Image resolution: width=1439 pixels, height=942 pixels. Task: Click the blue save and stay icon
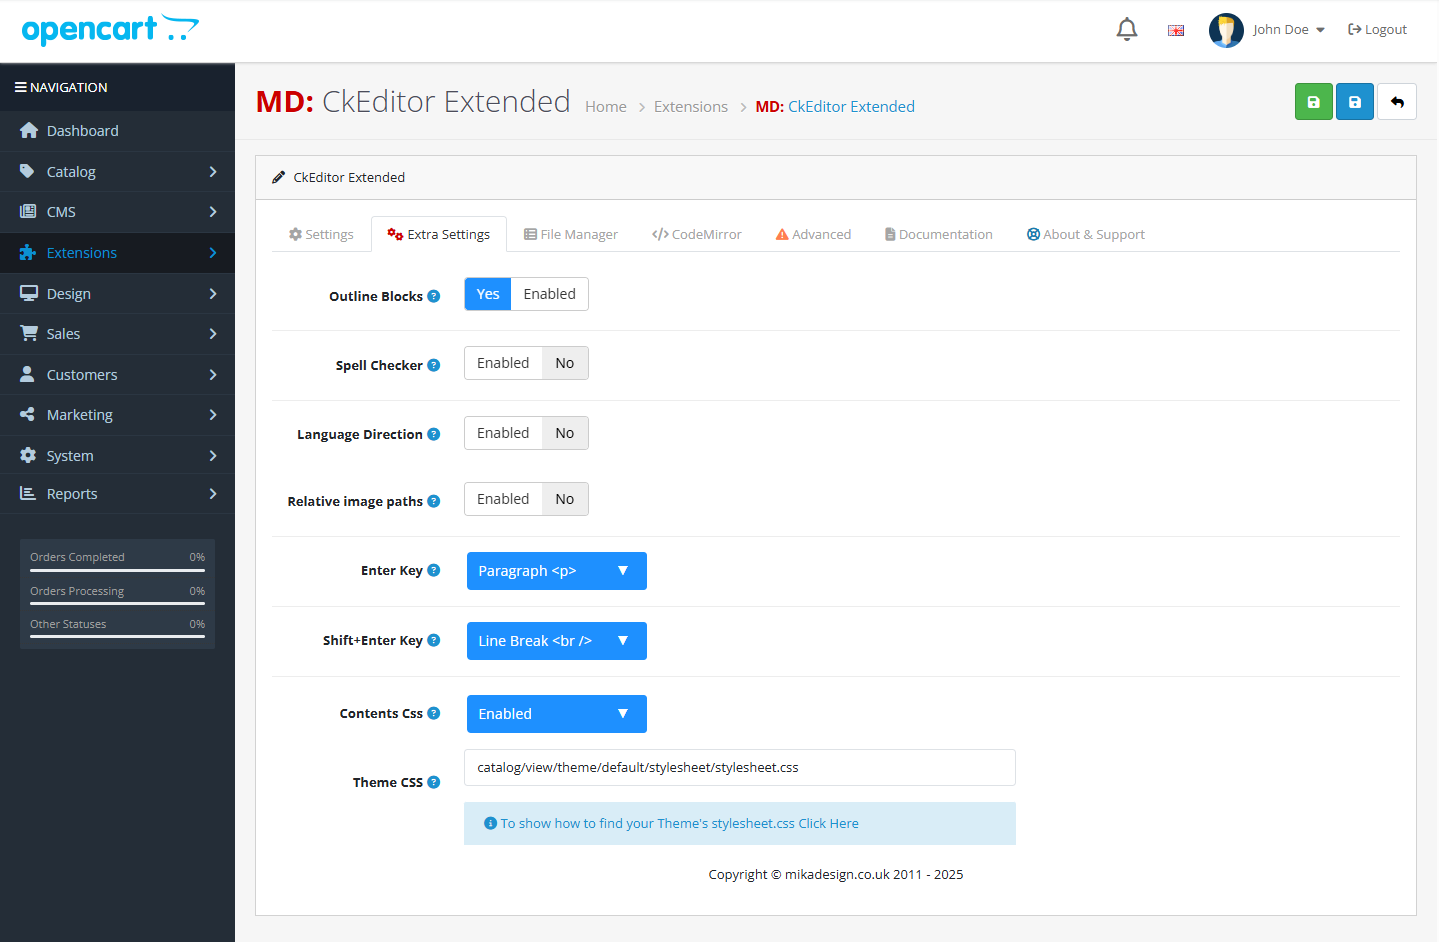(x=1355, y=102)
